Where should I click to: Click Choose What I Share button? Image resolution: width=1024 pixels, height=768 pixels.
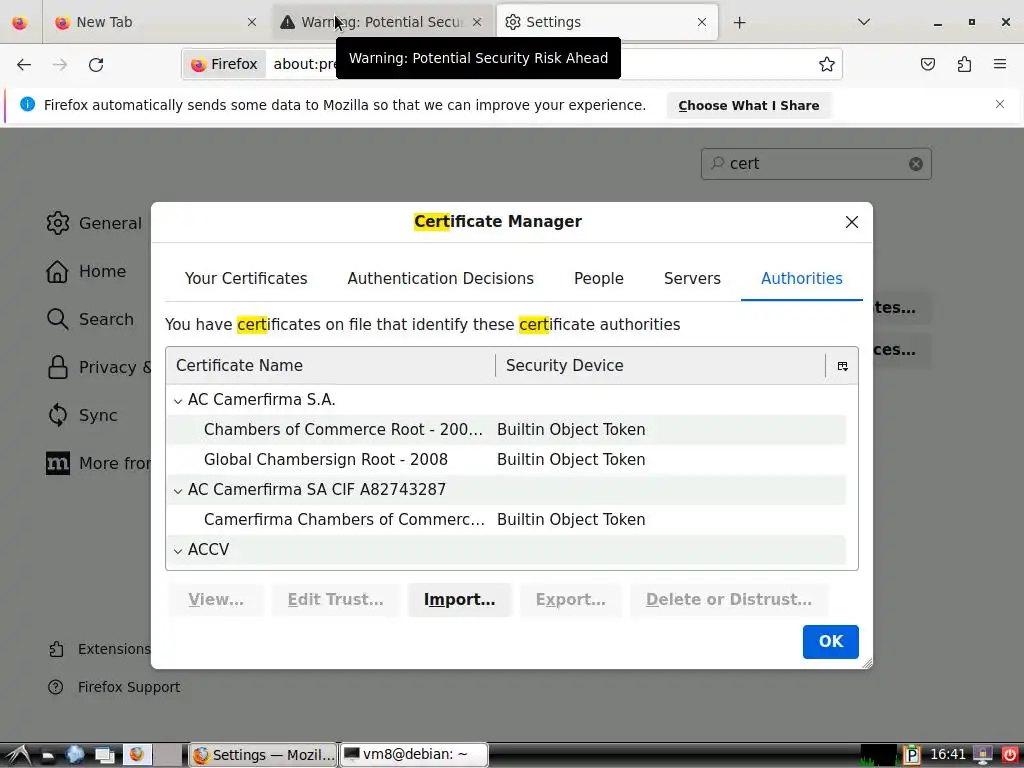click(x=748, y=106)
